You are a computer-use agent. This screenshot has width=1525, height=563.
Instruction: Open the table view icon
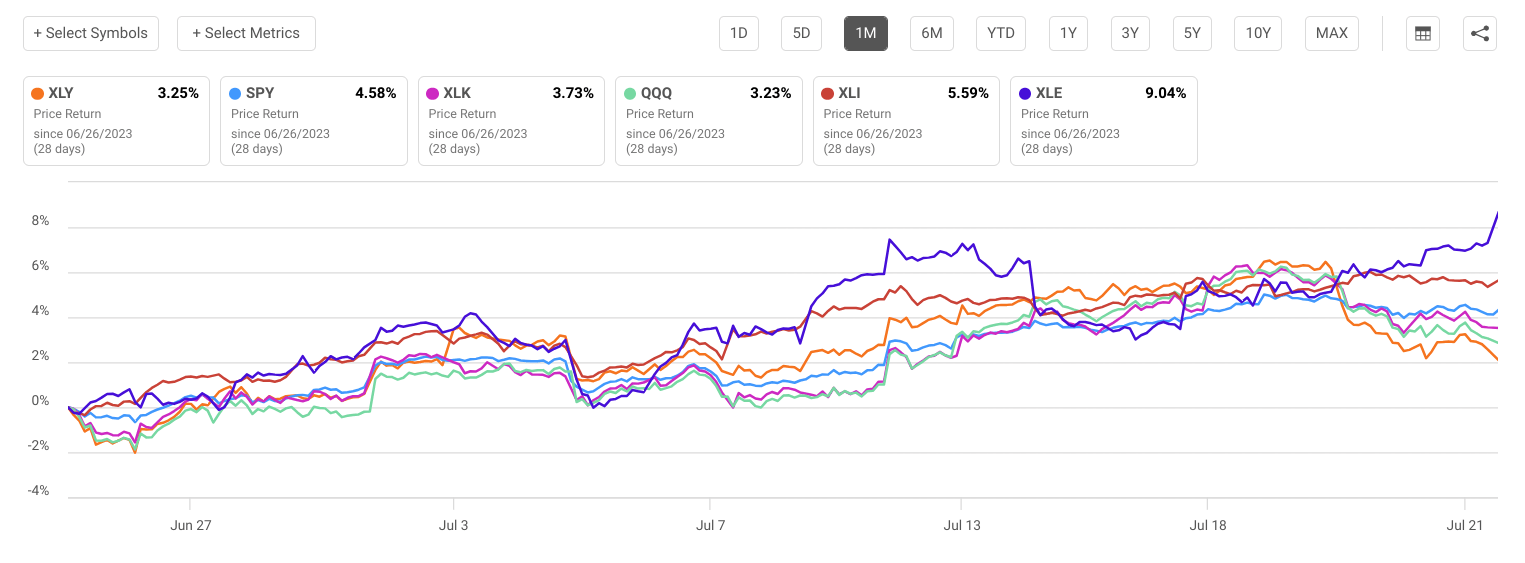[x=1422, y=33]
